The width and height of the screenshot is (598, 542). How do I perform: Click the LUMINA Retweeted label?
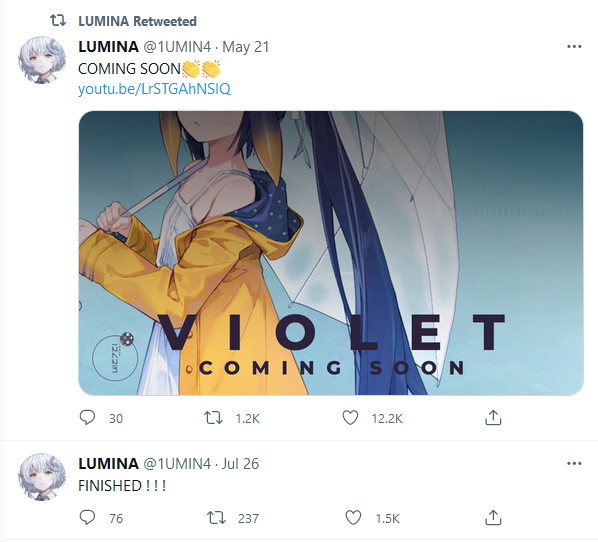tap(137, 21)
